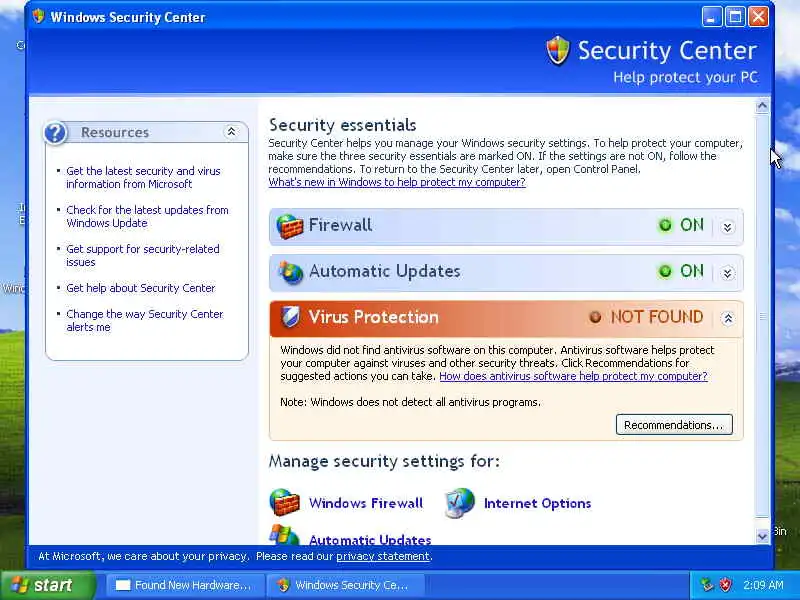Close the Windows Security Center window
Screen dimensions: 800x600
coord(759,17)
